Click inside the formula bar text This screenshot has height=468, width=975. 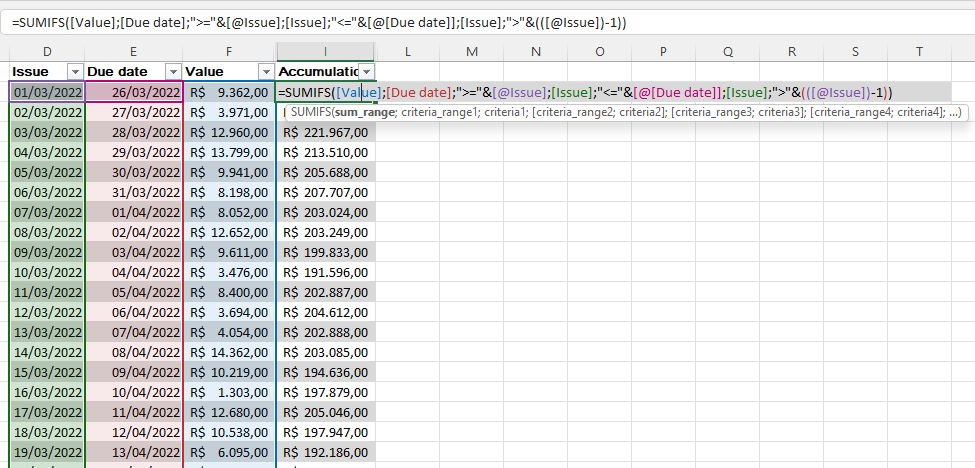click(x=319, y=23)
